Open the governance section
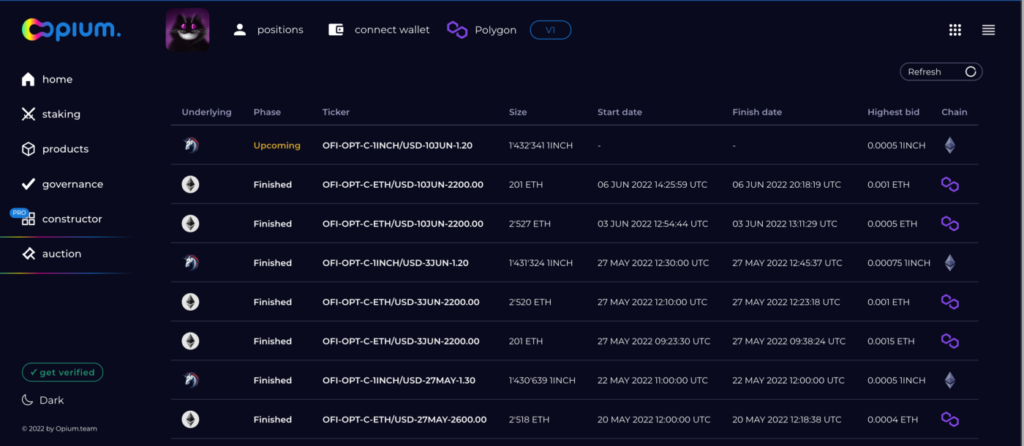1024x446 pixels. coord(71,184)
